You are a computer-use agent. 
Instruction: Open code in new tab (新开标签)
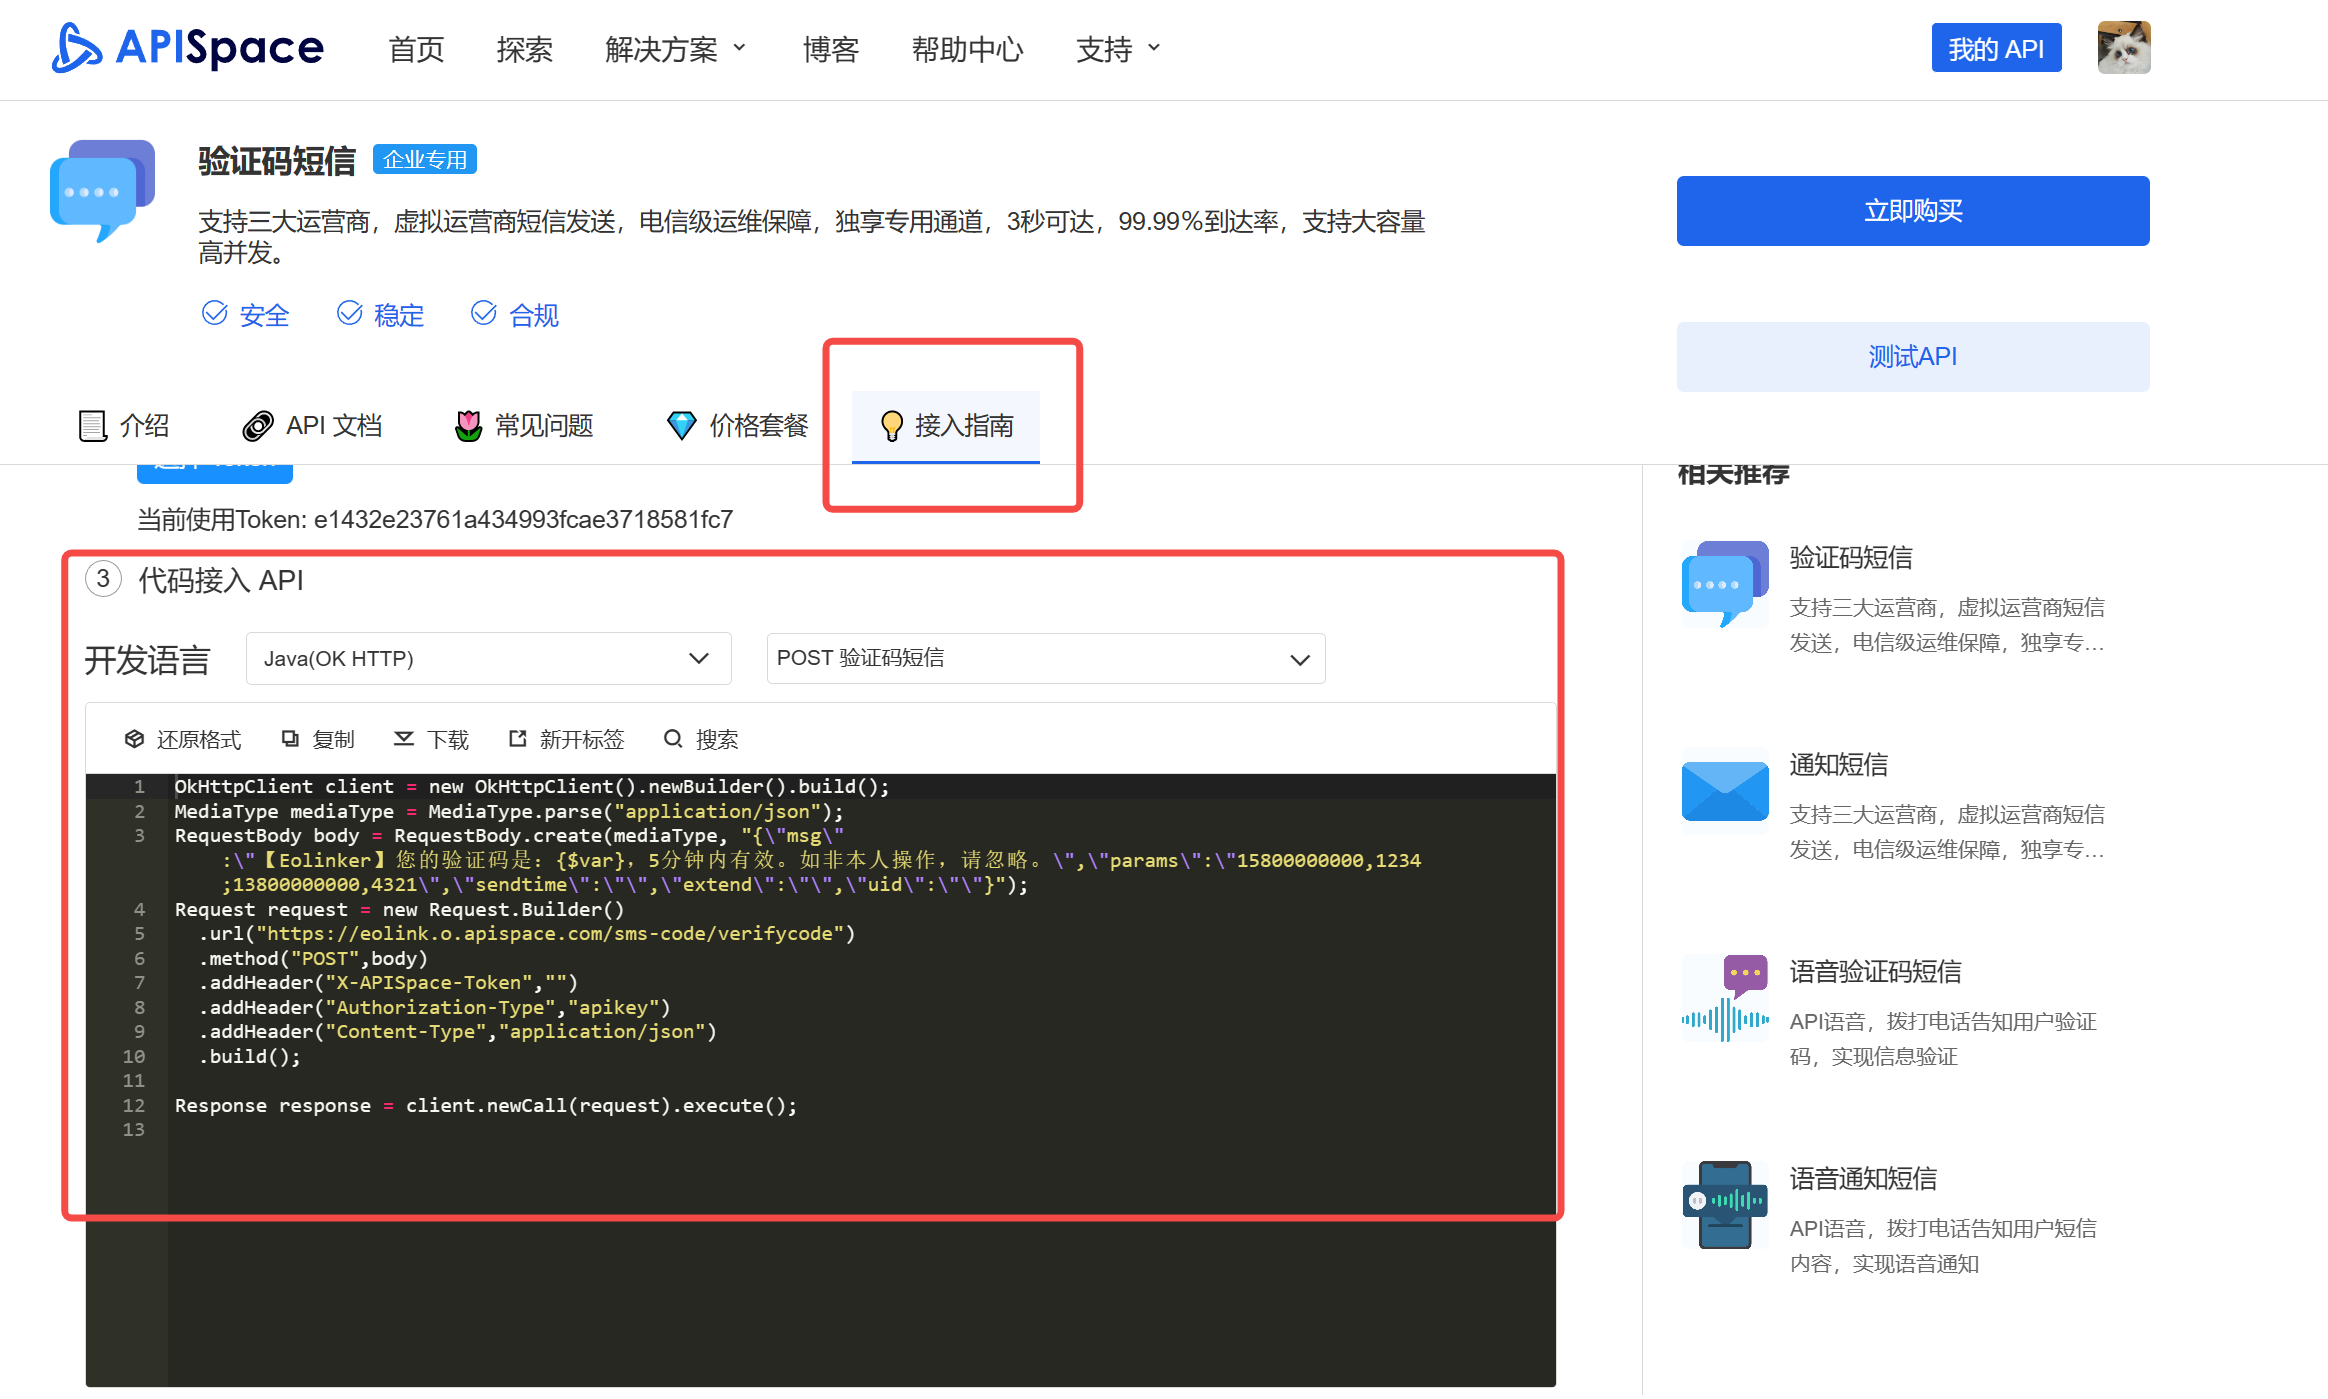coord(517,739)
